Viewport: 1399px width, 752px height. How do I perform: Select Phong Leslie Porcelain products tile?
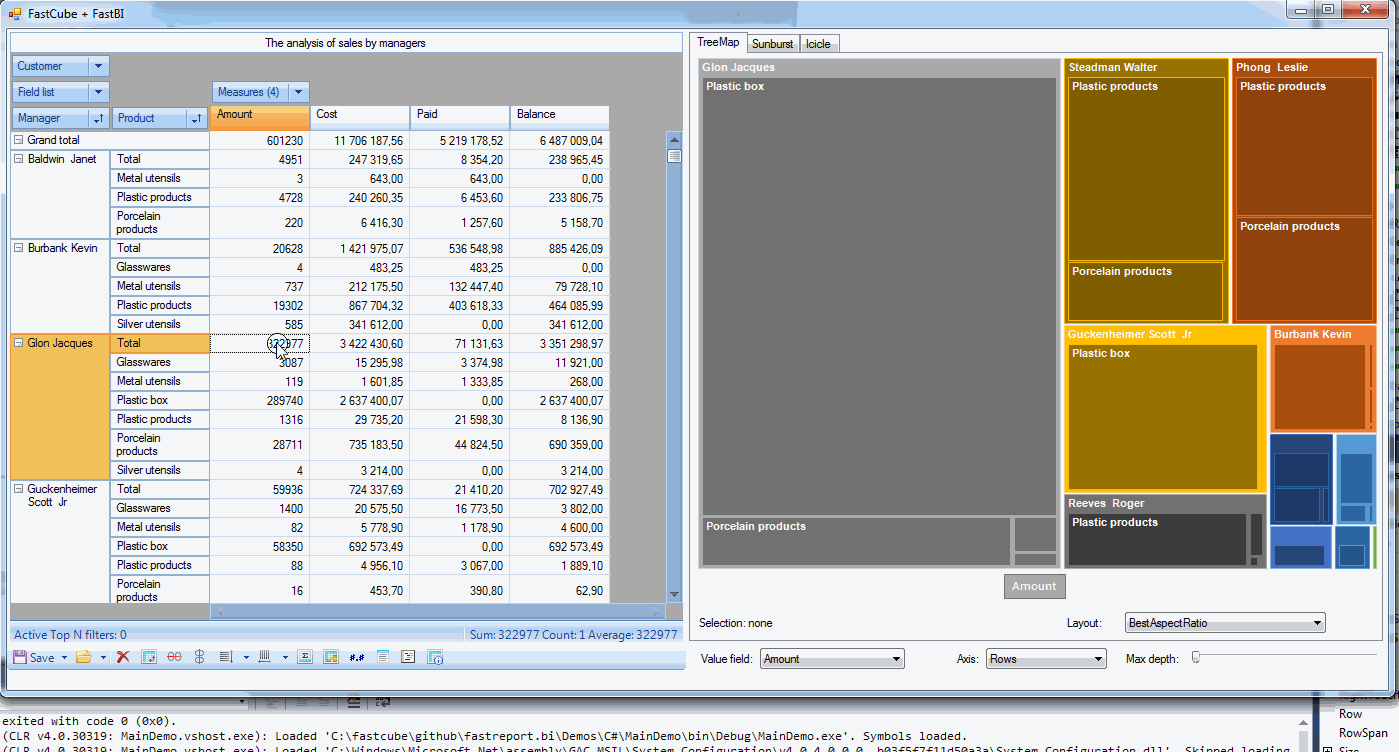[x=1304, y=270]
